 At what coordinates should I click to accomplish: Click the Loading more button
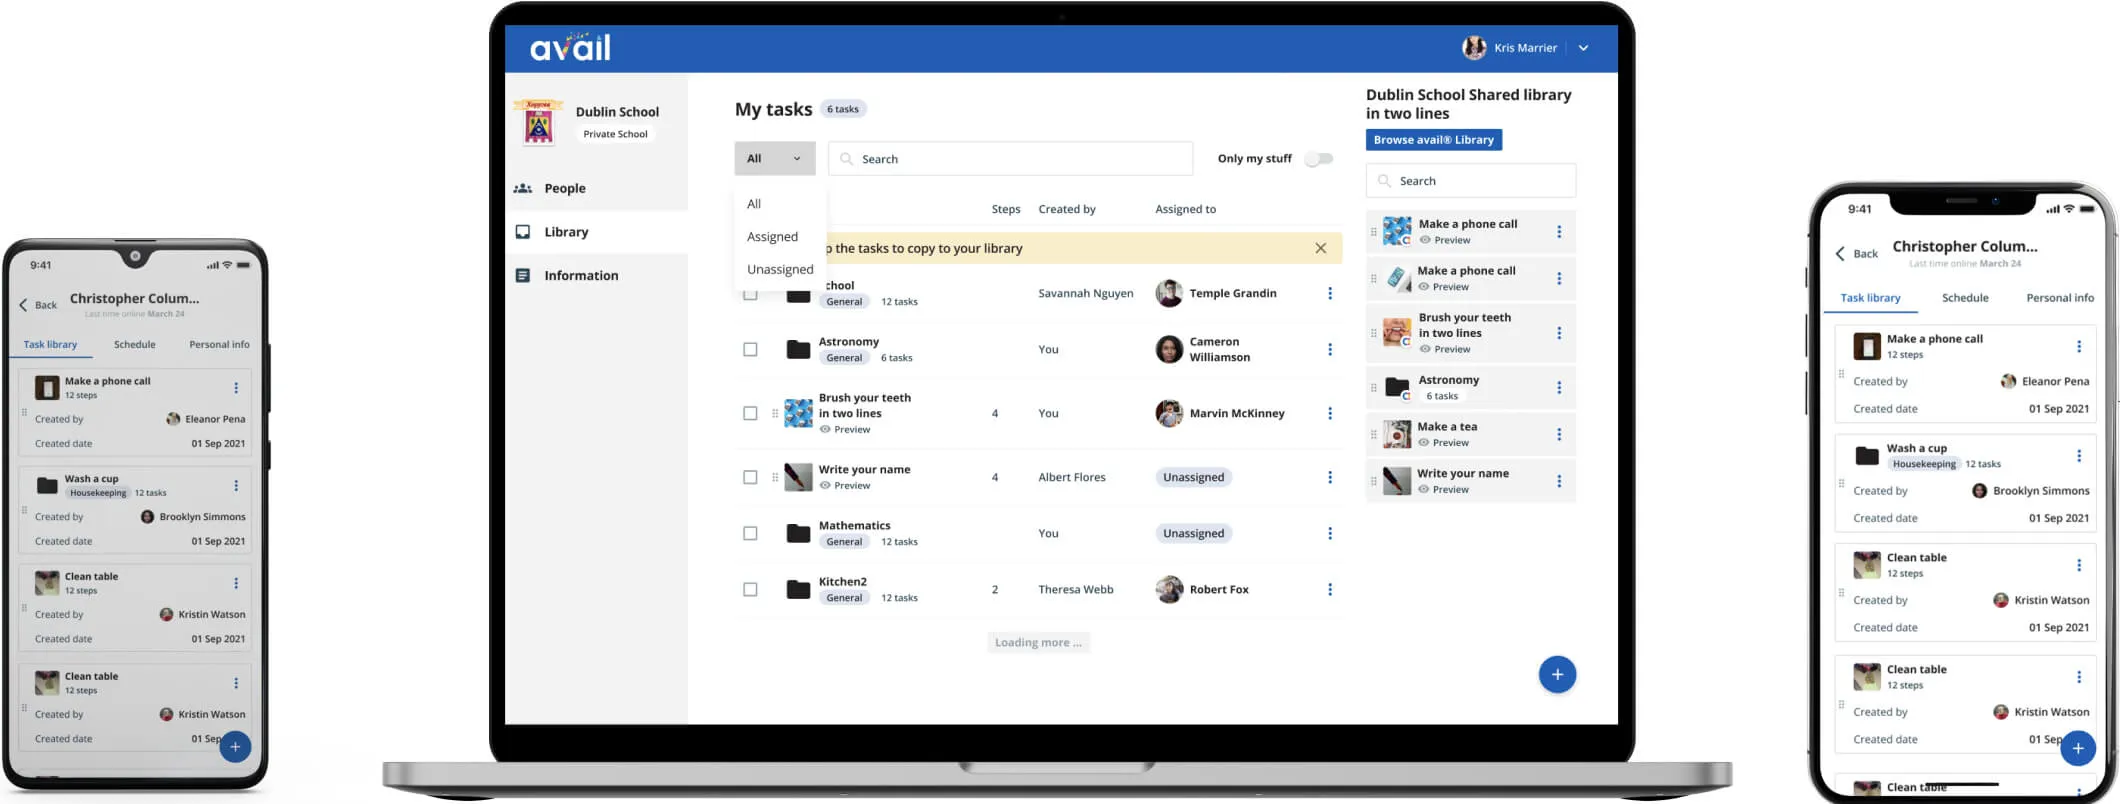[x=1038, y=643]
